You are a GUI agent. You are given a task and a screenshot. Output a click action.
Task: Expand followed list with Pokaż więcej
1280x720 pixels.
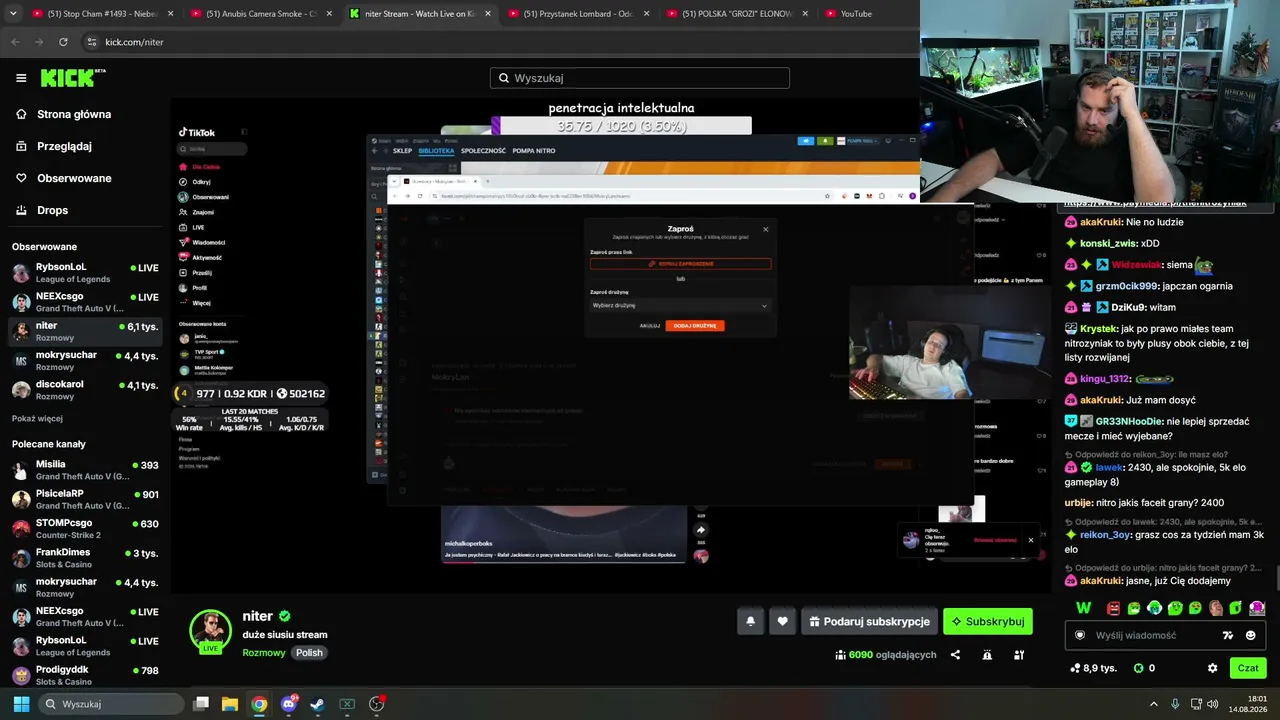point(37,418)
